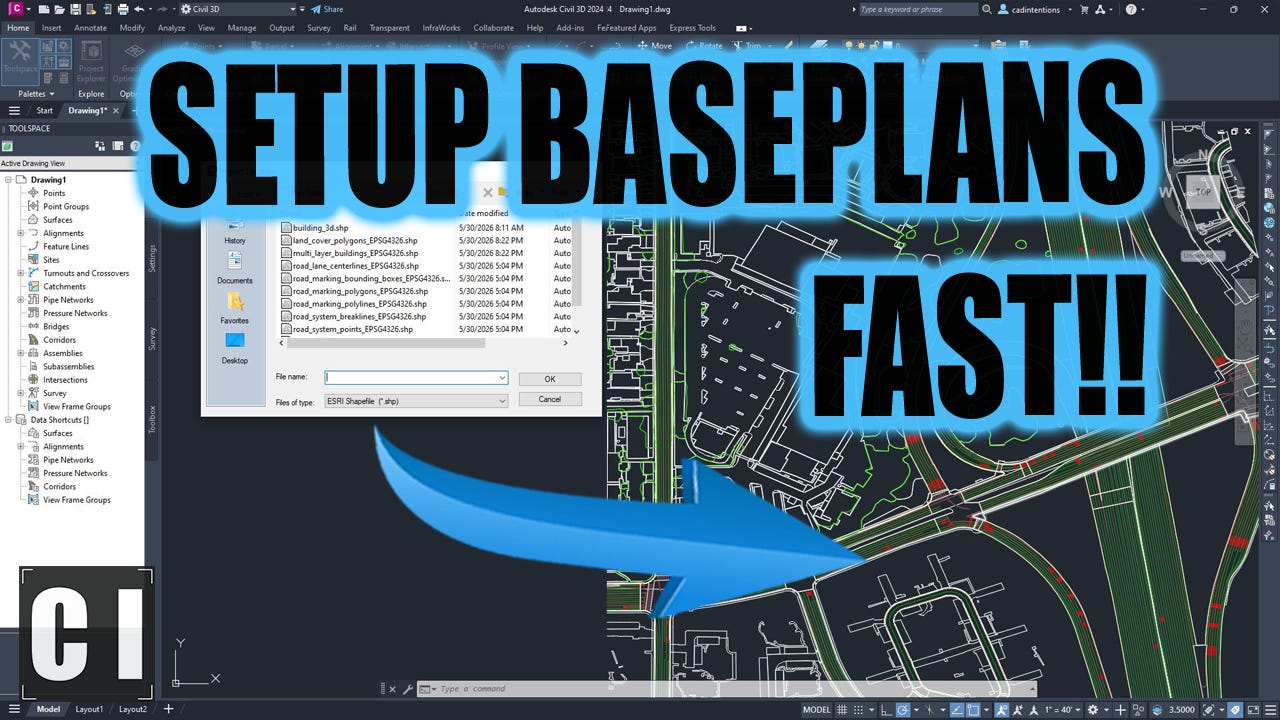
Task: Expand the Turnouts and Crossovers node
Action: [x=21, y=273]
